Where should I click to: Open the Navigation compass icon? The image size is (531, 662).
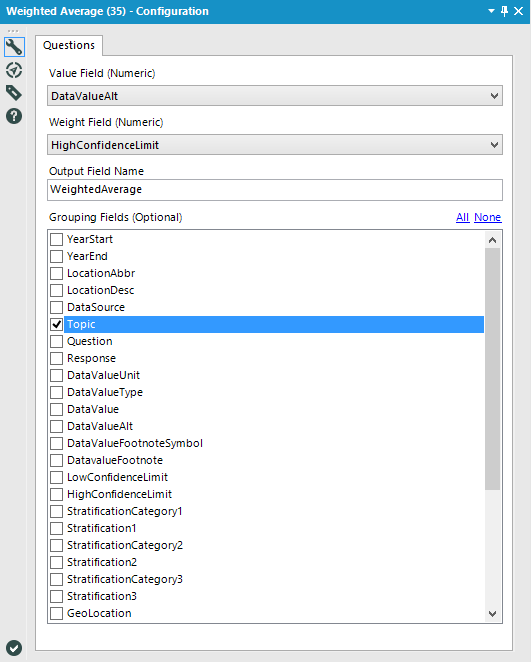14,70
